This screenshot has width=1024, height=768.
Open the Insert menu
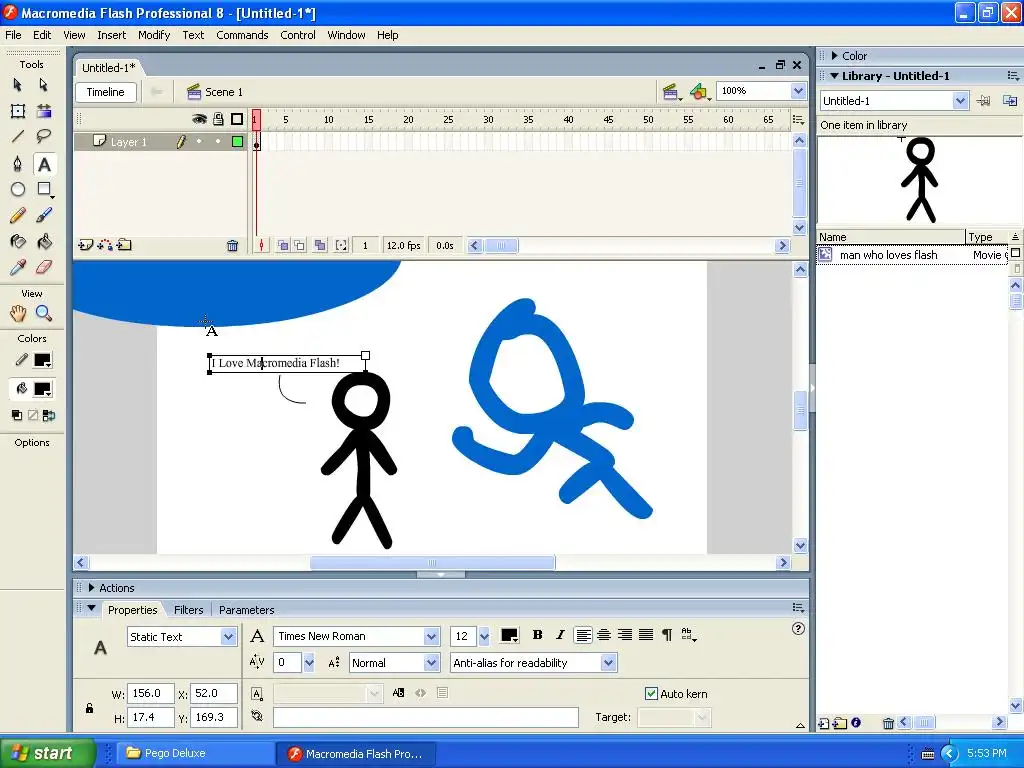tap(112, 35)
